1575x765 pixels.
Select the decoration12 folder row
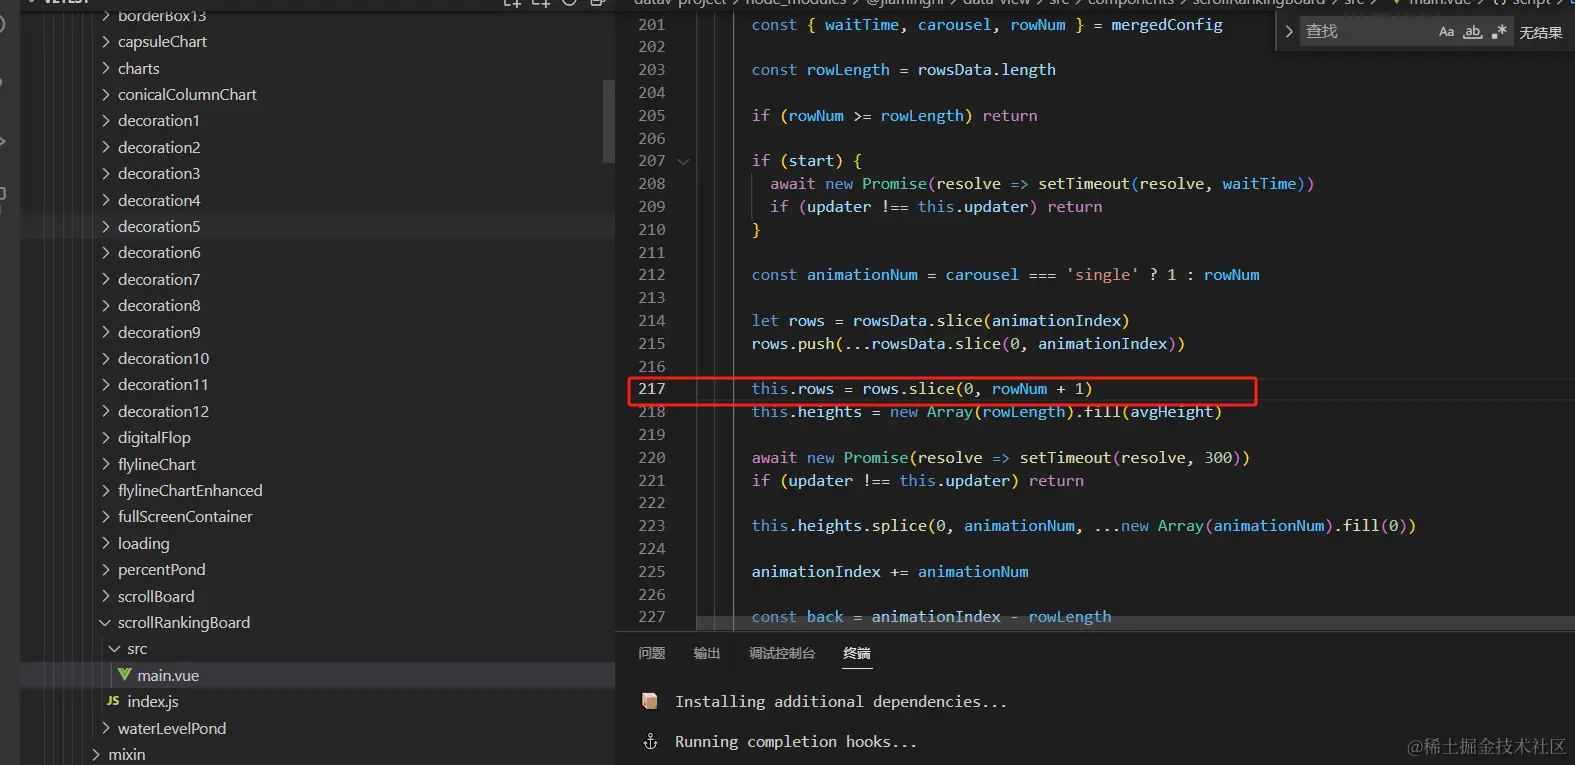317,411
